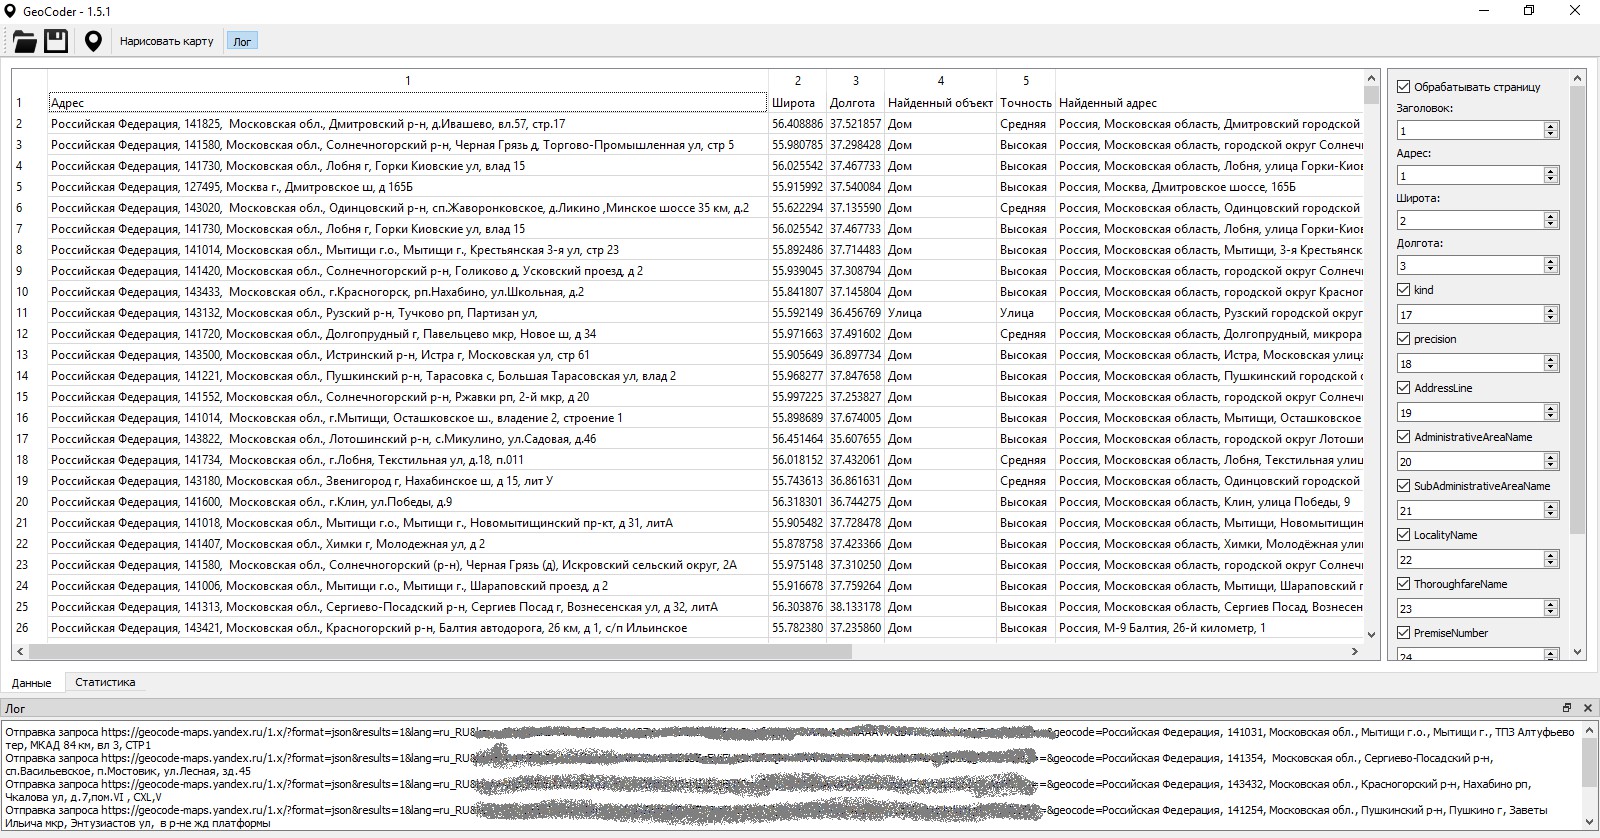The image size is (1600, 838).
Task: Select the latitude cell 56.451464
Action: point(797,439)
